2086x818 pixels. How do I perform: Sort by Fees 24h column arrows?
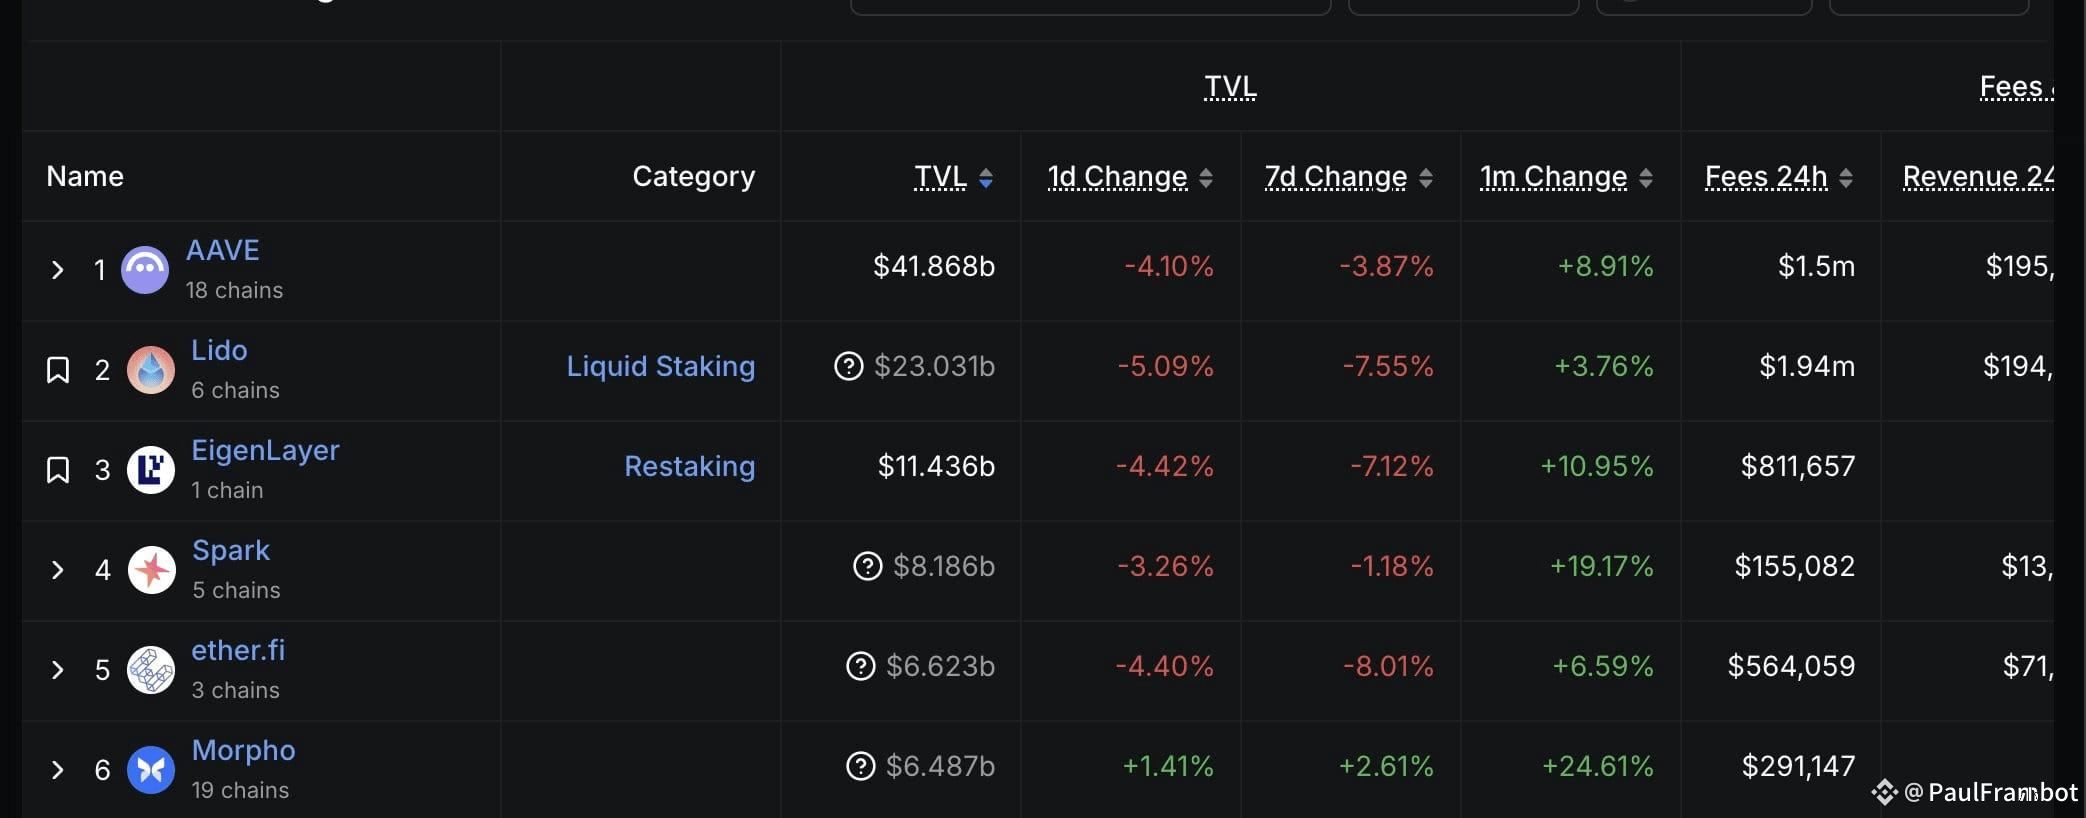(x=1846, y=178)
